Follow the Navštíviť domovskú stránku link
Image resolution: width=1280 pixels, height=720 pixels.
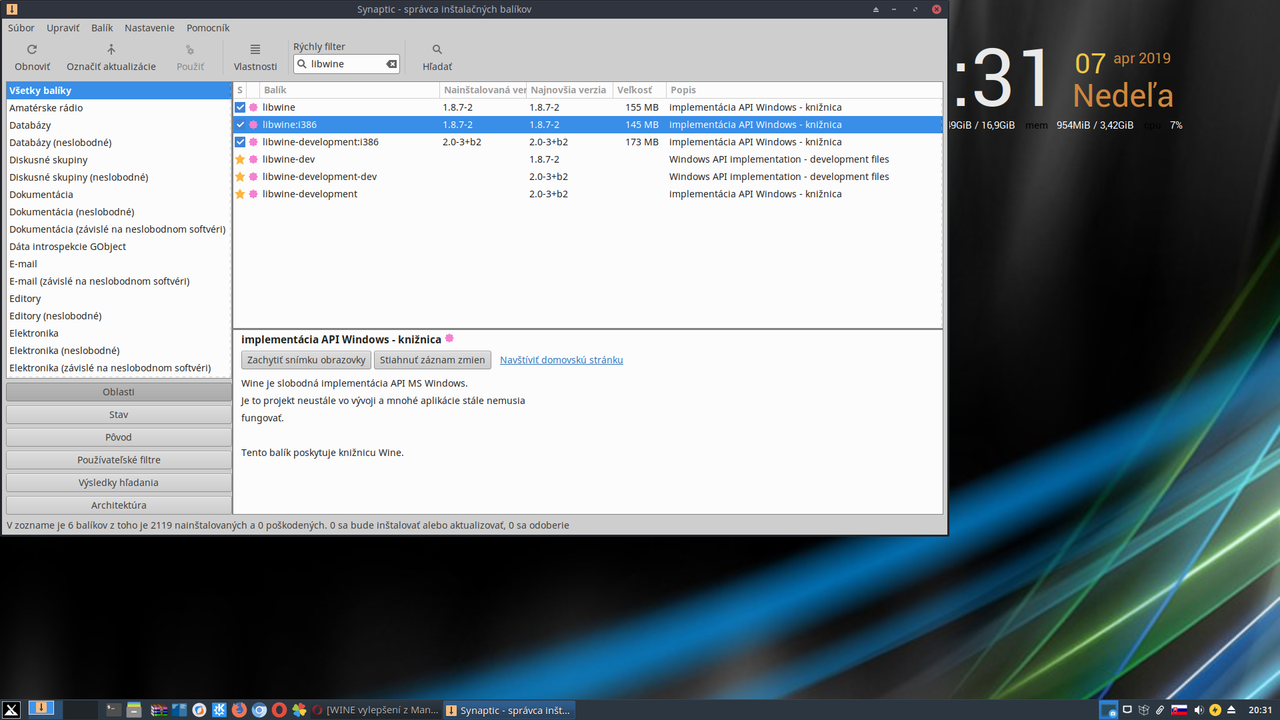(x=561, y=360)
